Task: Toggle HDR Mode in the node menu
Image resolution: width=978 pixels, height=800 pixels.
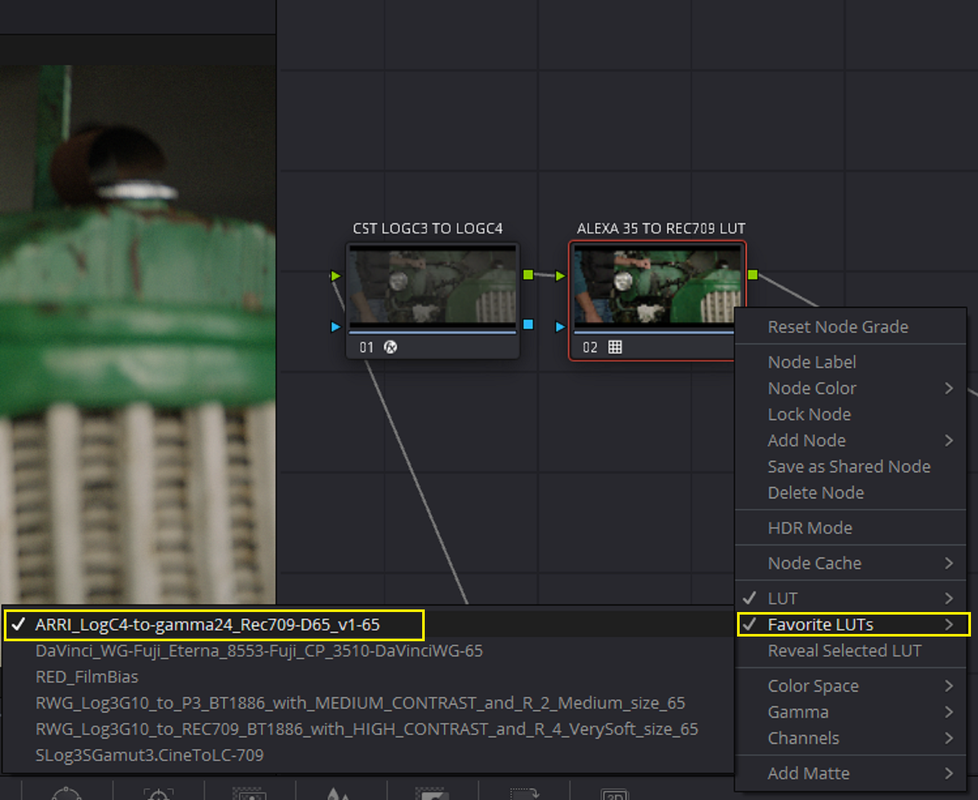Action: [x=851, y=528]
